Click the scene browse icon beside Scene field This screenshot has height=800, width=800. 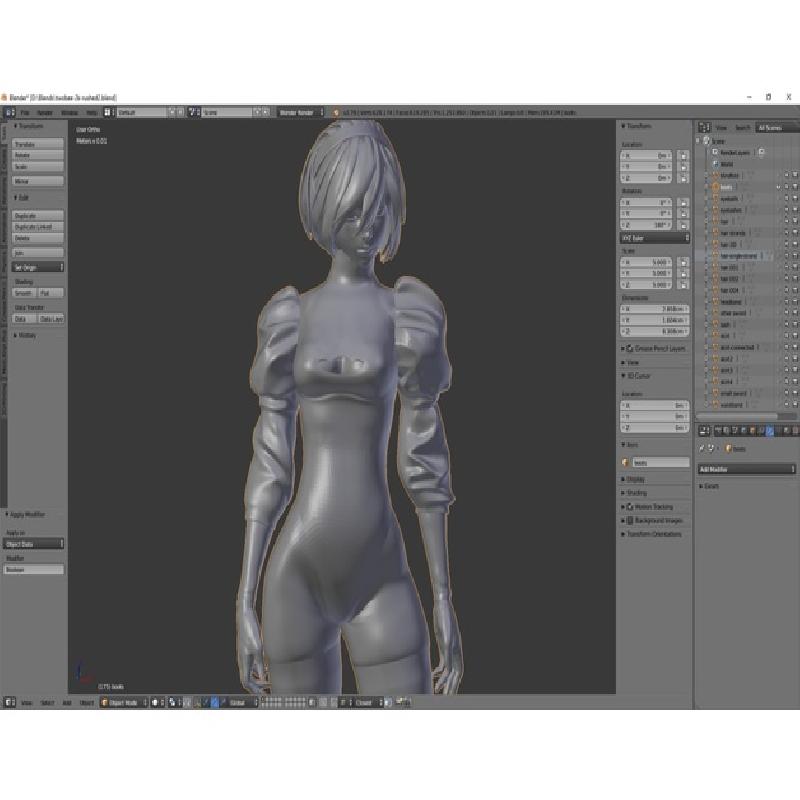click(194, 112)
